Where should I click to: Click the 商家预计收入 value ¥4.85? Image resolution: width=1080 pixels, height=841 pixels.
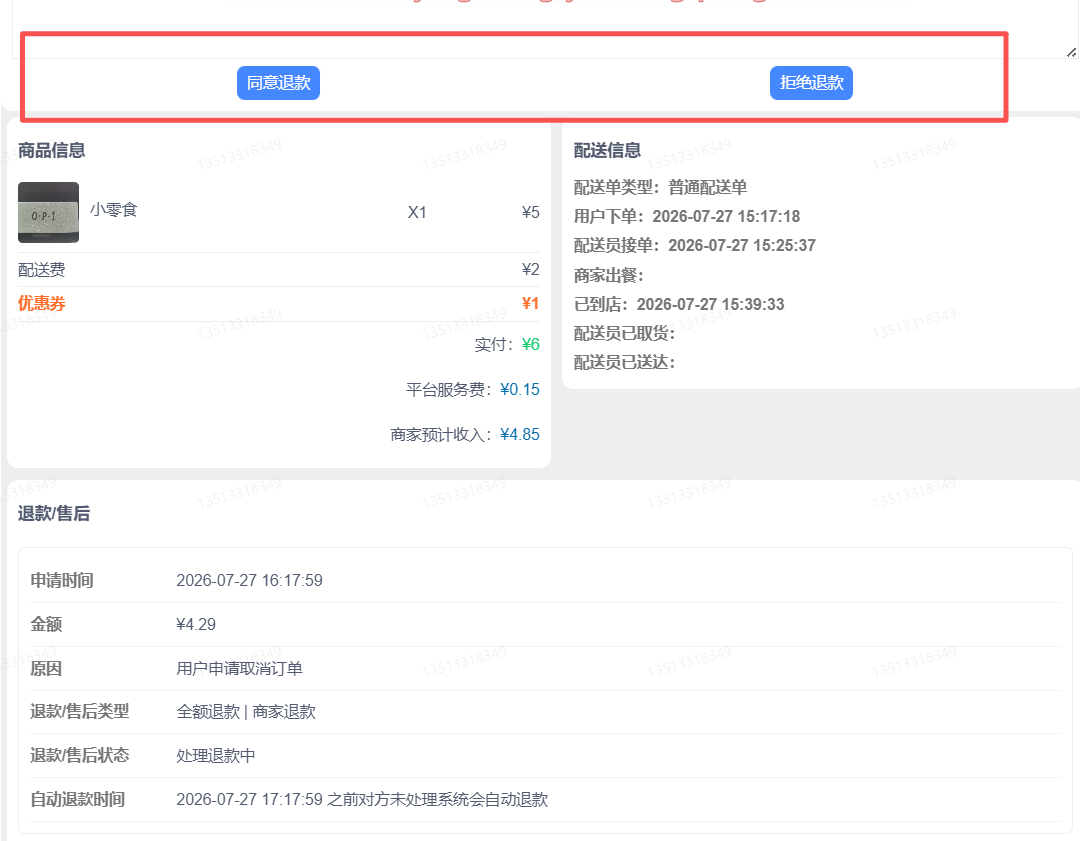pos(520,434)
